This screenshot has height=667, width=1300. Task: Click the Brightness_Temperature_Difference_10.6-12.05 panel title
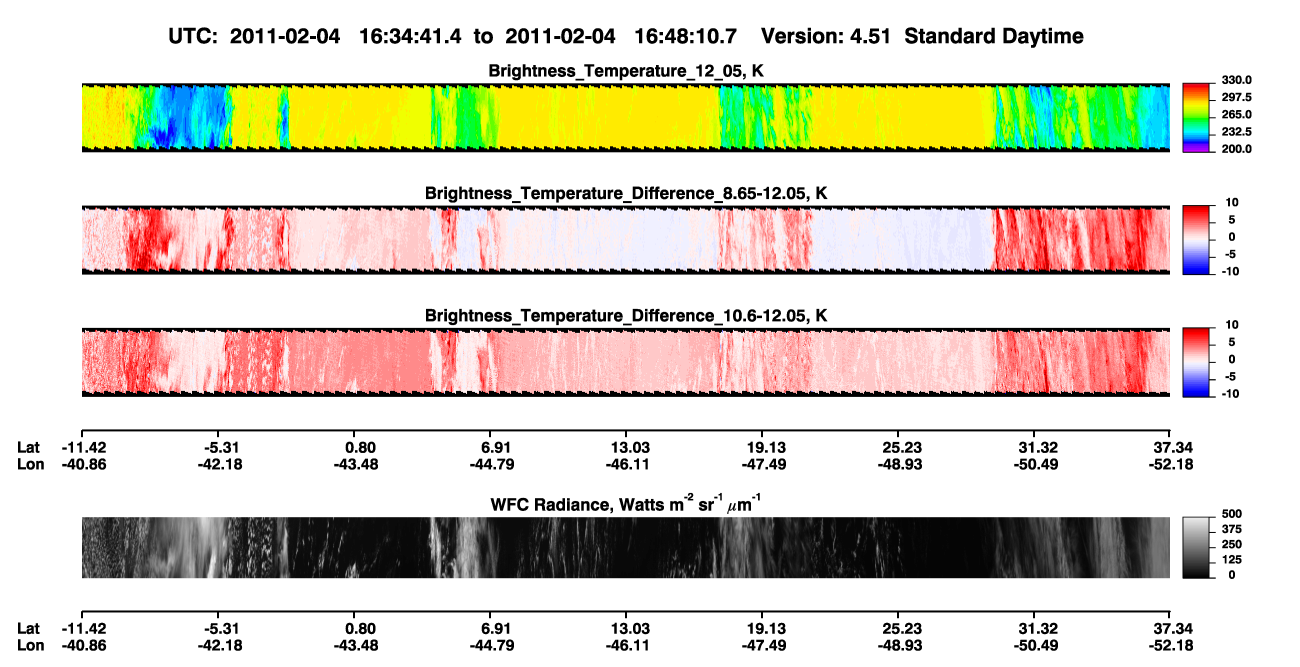point(626,315)
